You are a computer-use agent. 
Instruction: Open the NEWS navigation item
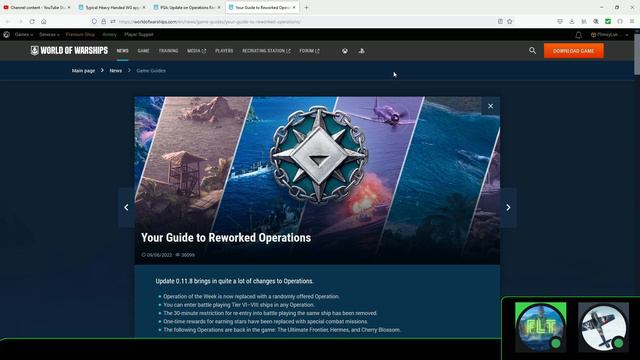122,51
